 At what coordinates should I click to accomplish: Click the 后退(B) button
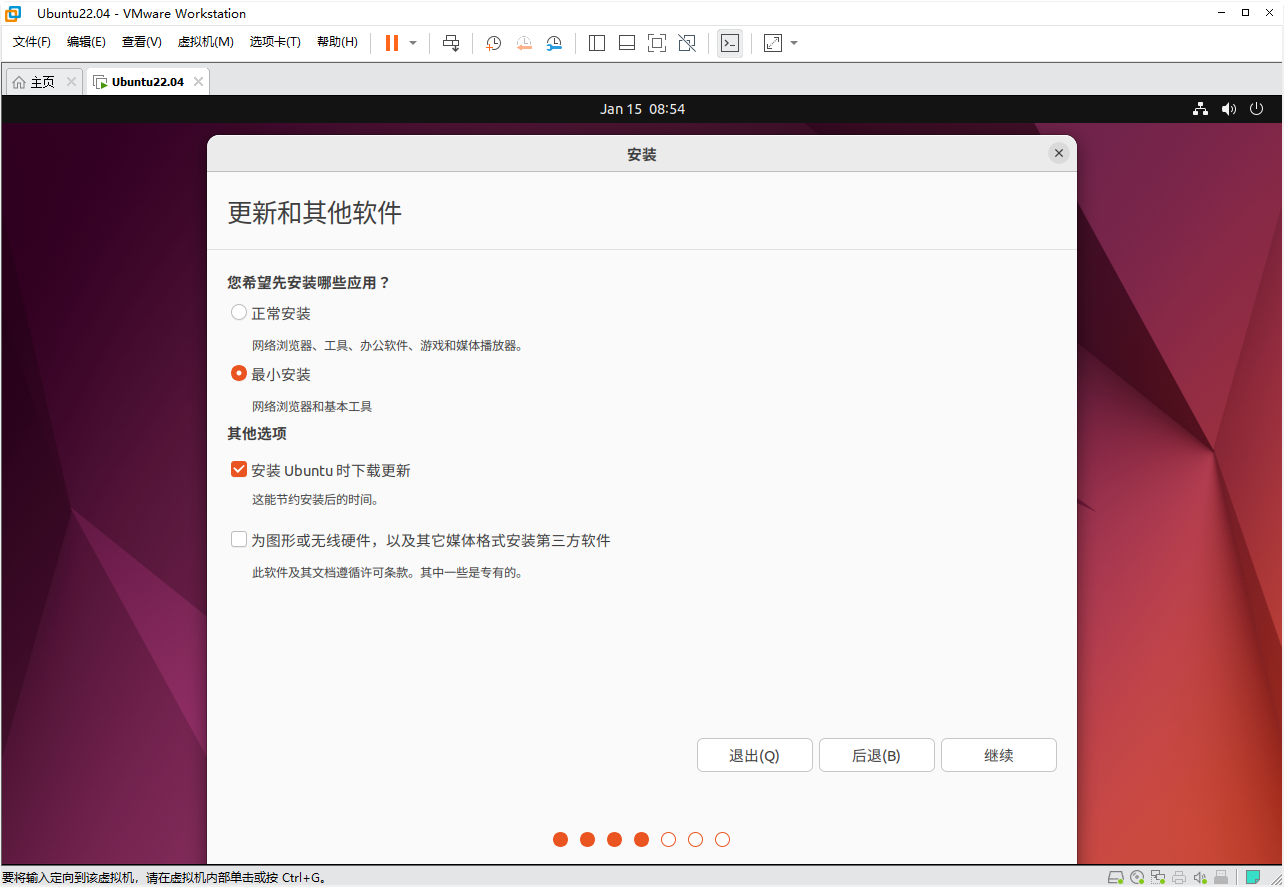click(x=876, y=755)
